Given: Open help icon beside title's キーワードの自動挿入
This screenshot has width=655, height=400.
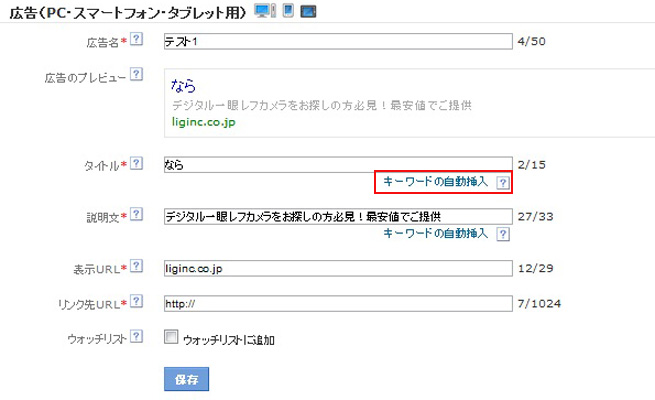Looking at the screenshot, I should 503,182.
